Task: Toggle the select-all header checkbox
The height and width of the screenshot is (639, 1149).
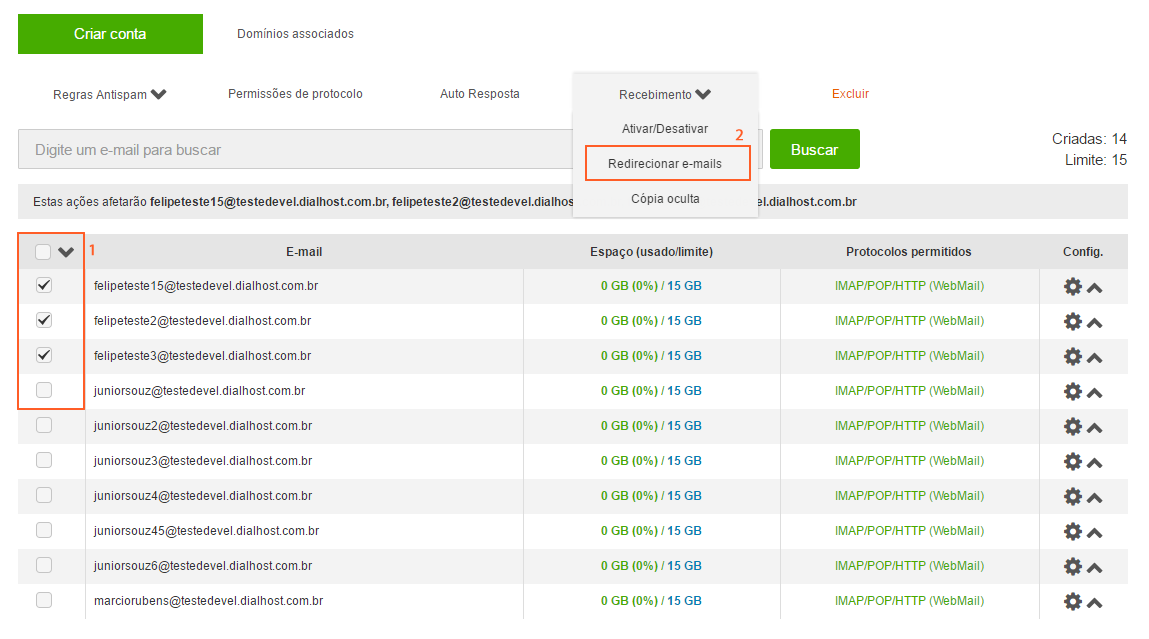Action: click(x=43, y=252)
